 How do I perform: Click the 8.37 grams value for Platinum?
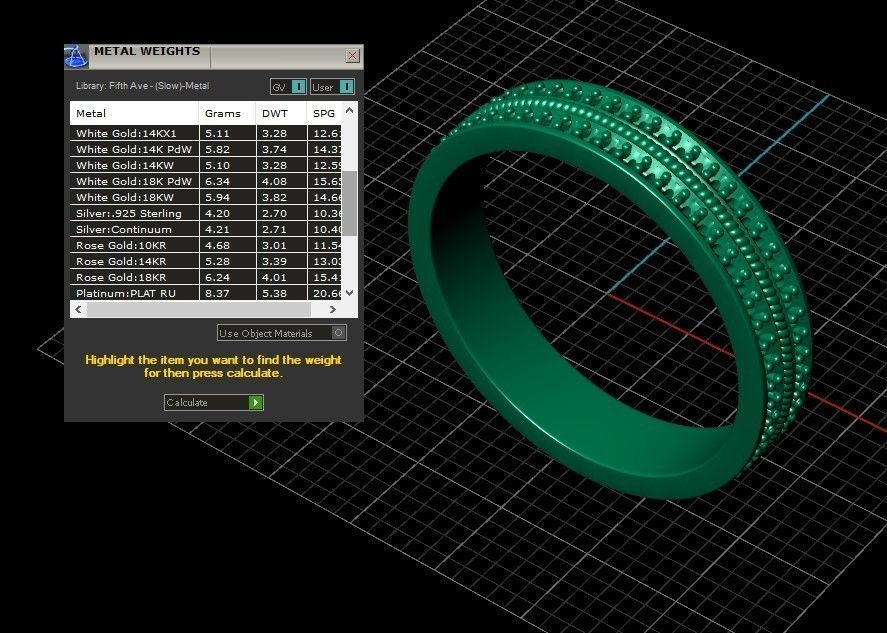pos(217,293)
